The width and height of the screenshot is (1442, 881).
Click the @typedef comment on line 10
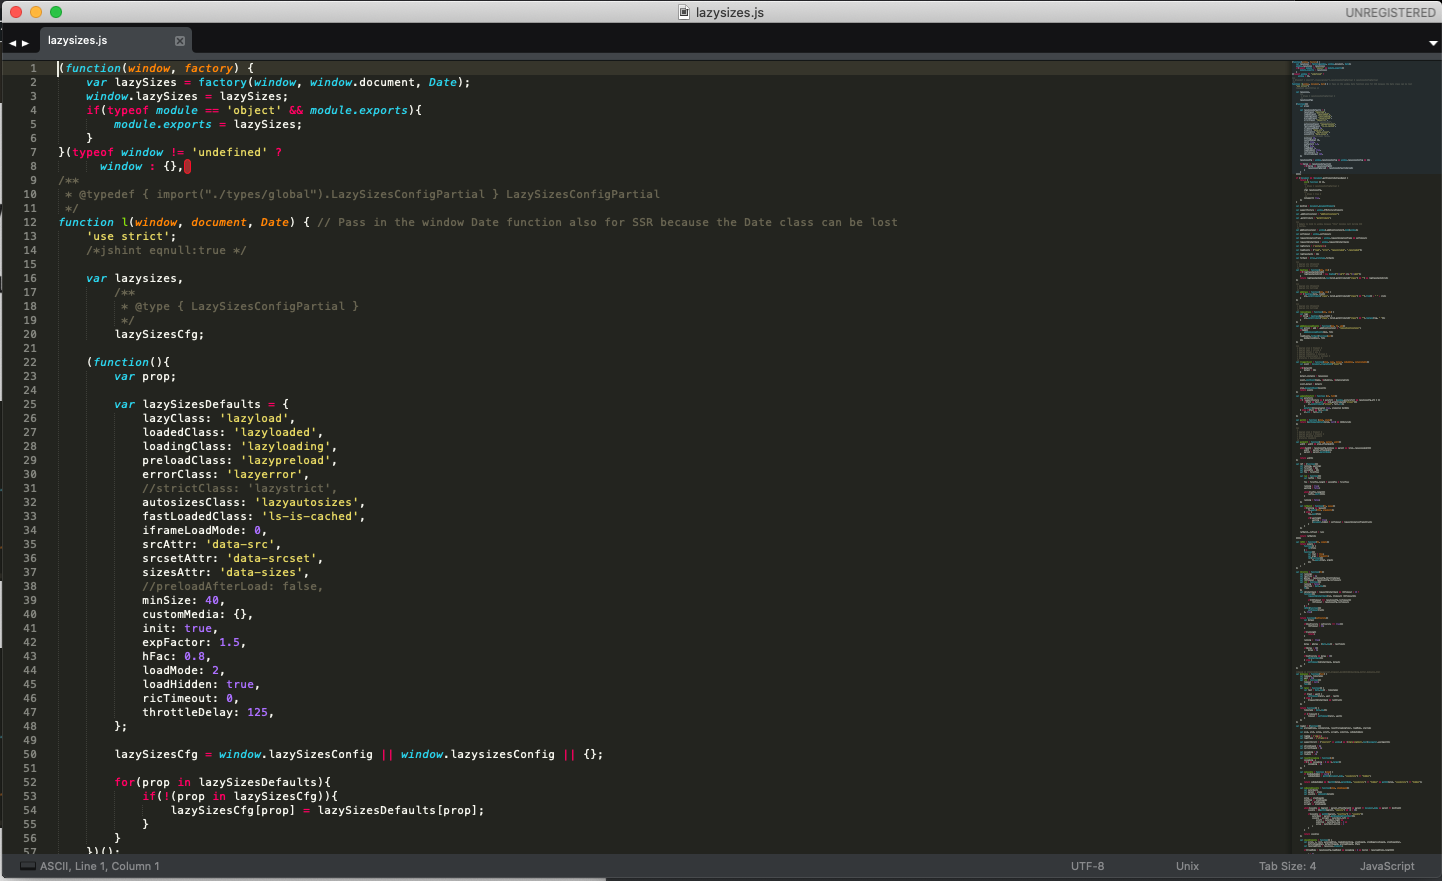pos(362,194)
